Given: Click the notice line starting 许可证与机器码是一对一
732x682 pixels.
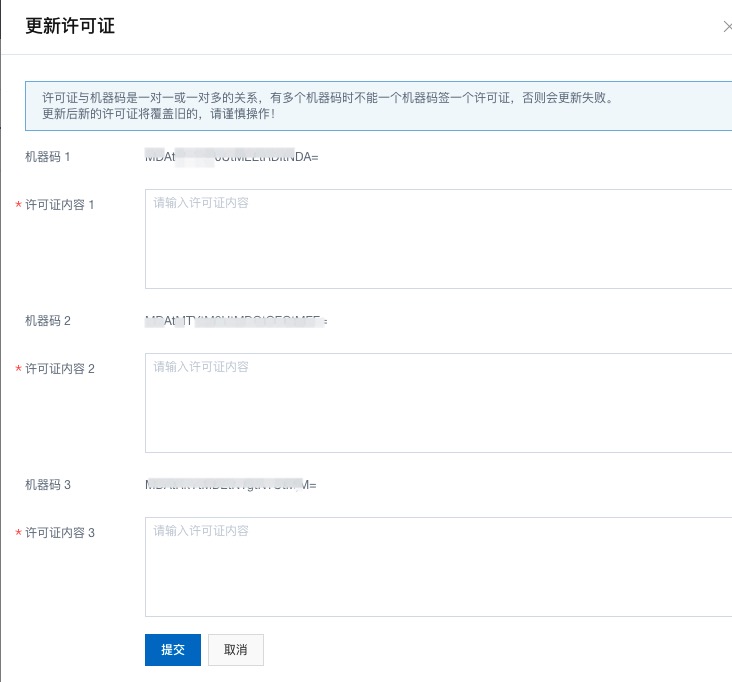Looking at the screenshot, I should pyautogui.click(x=329, y=98).
